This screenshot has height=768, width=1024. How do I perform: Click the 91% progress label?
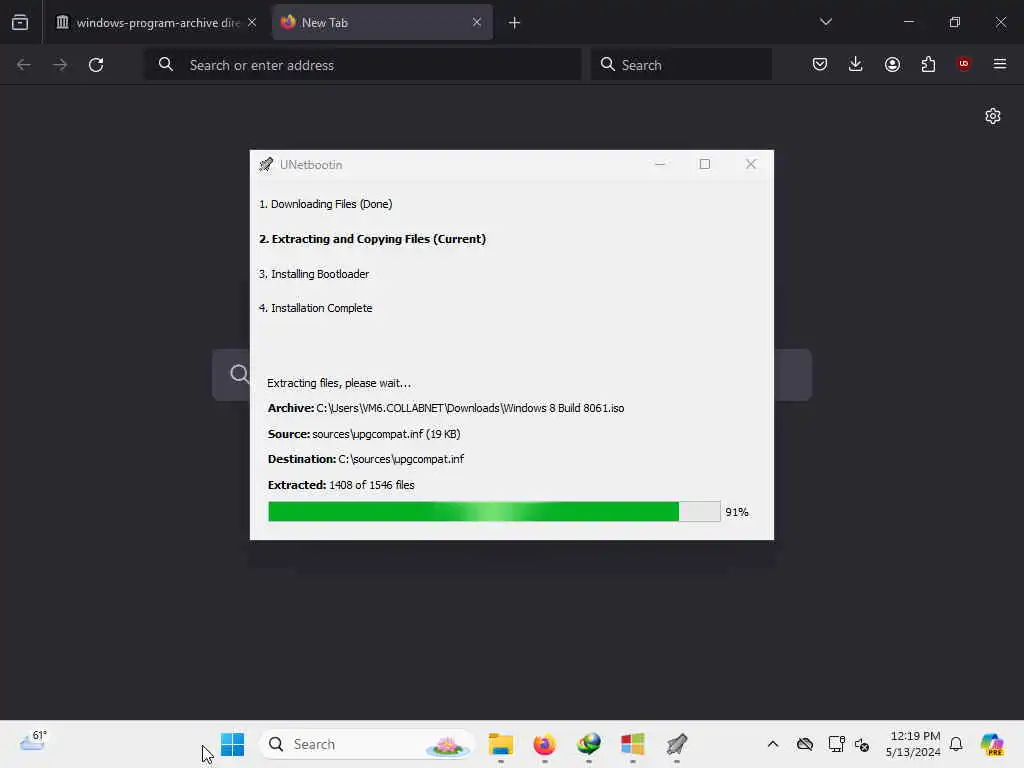click(737, 512)
